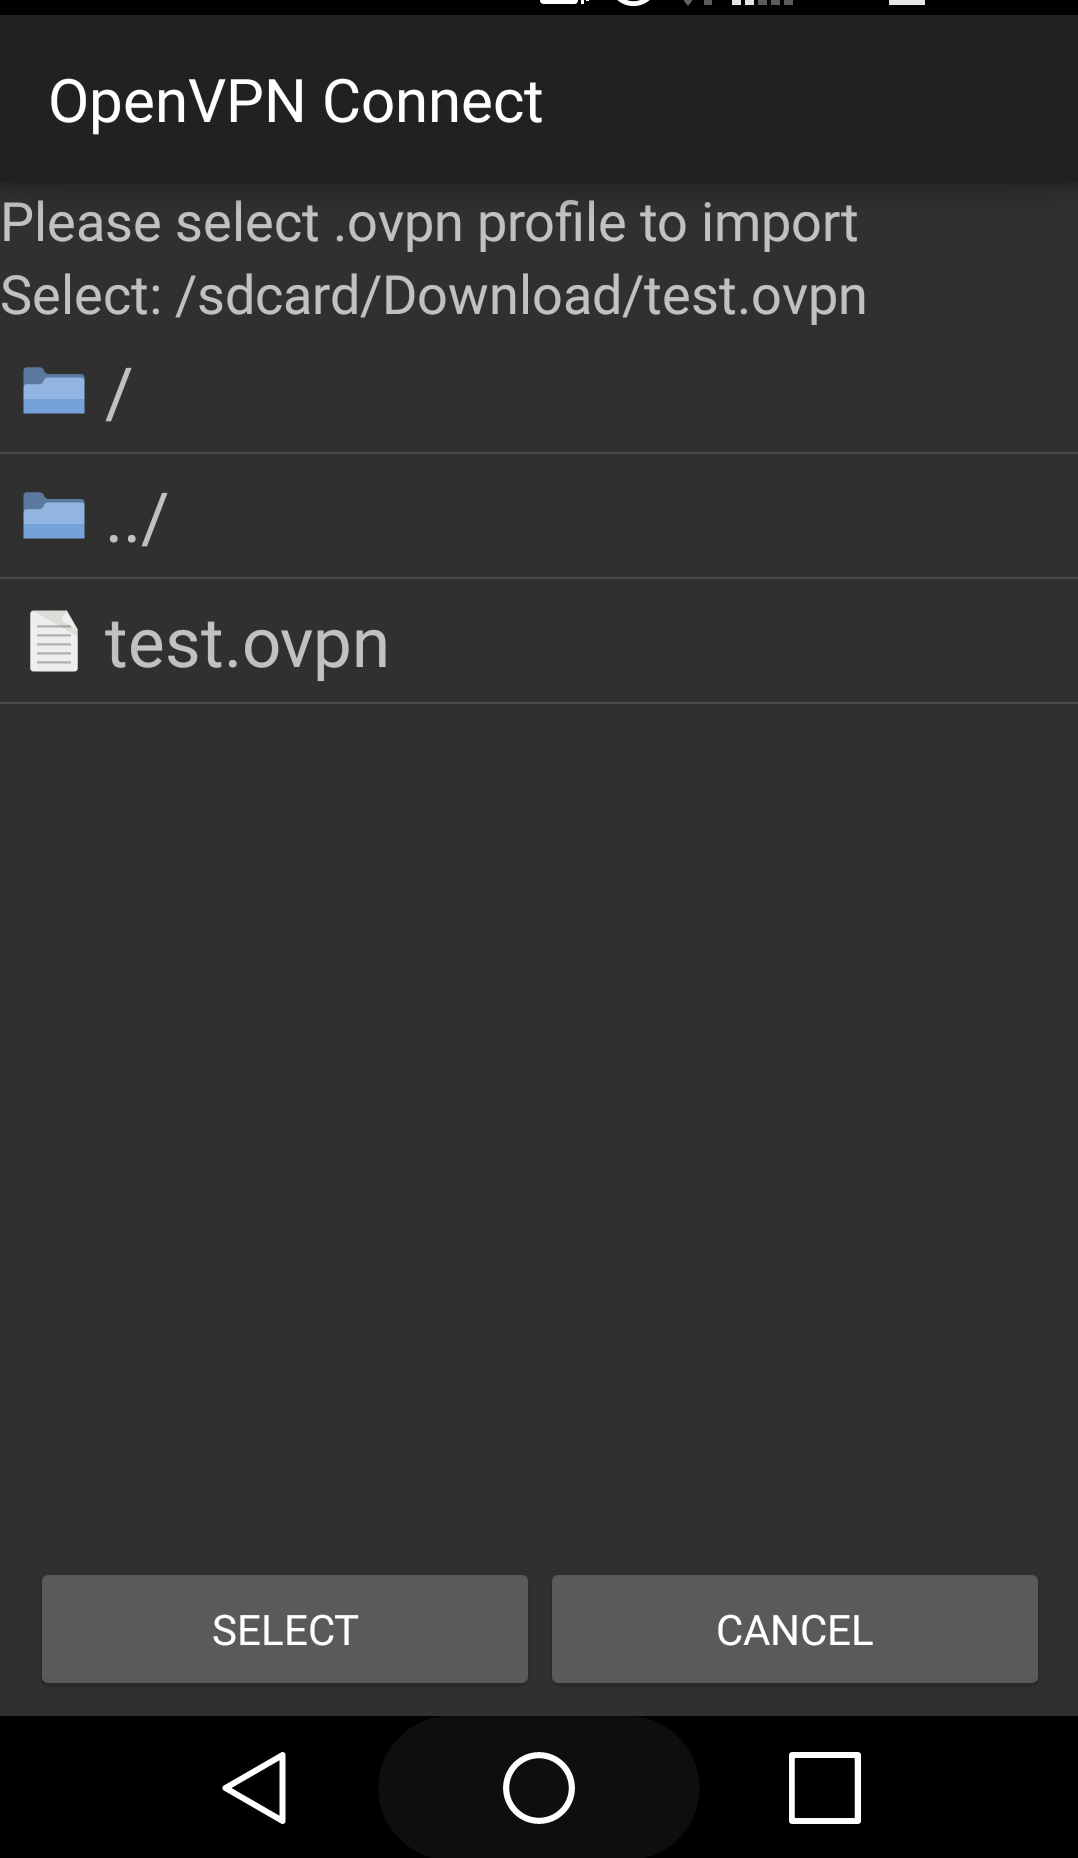Tap the "Select:" label before the path
Viewport: 1078px width, 1858px height.
[x=81, y=296]
